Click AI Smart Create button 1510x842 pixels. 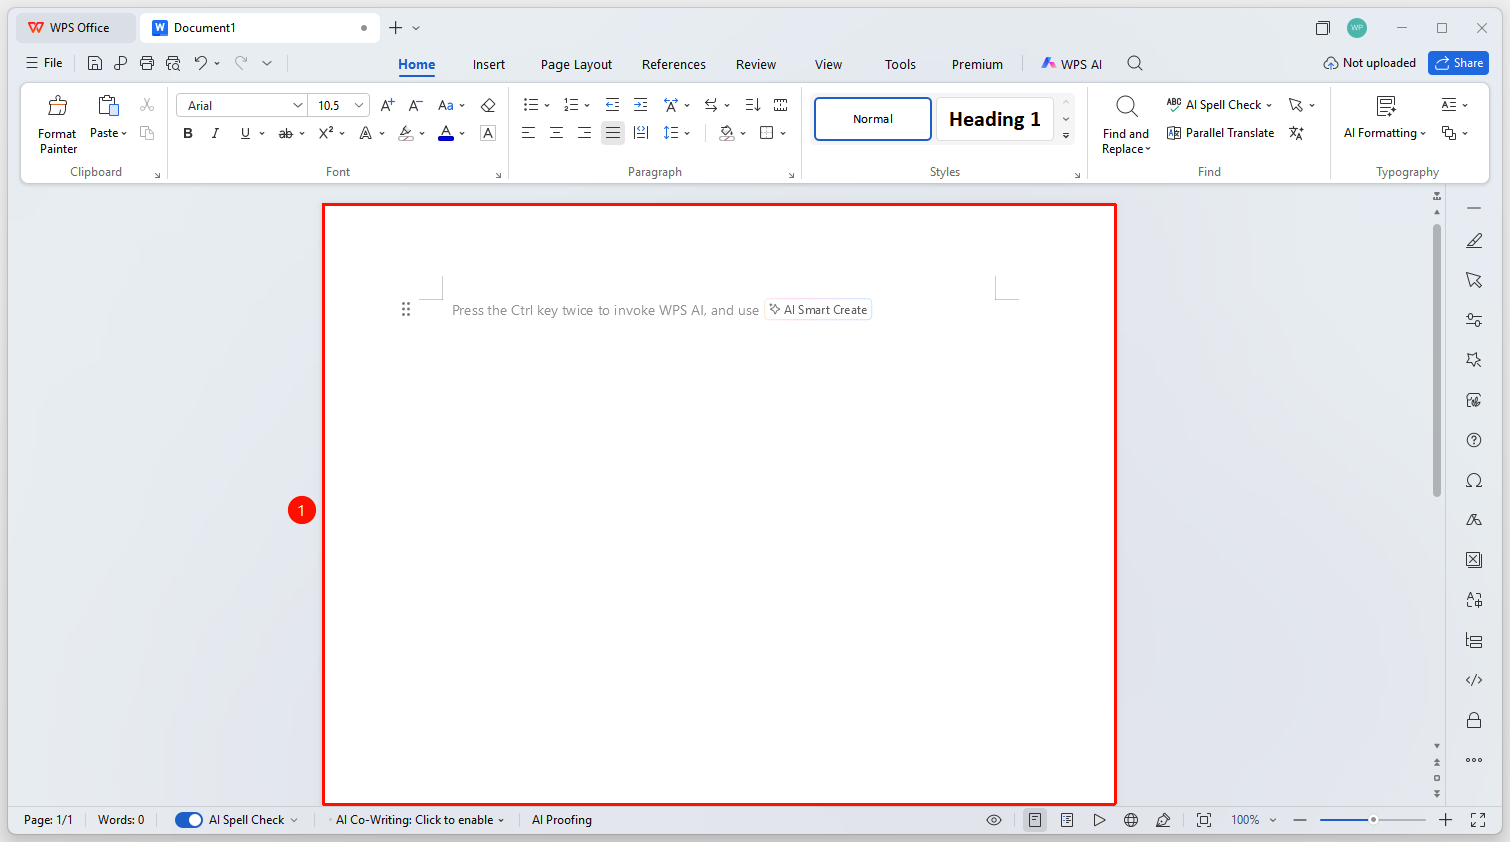(818, 310)
